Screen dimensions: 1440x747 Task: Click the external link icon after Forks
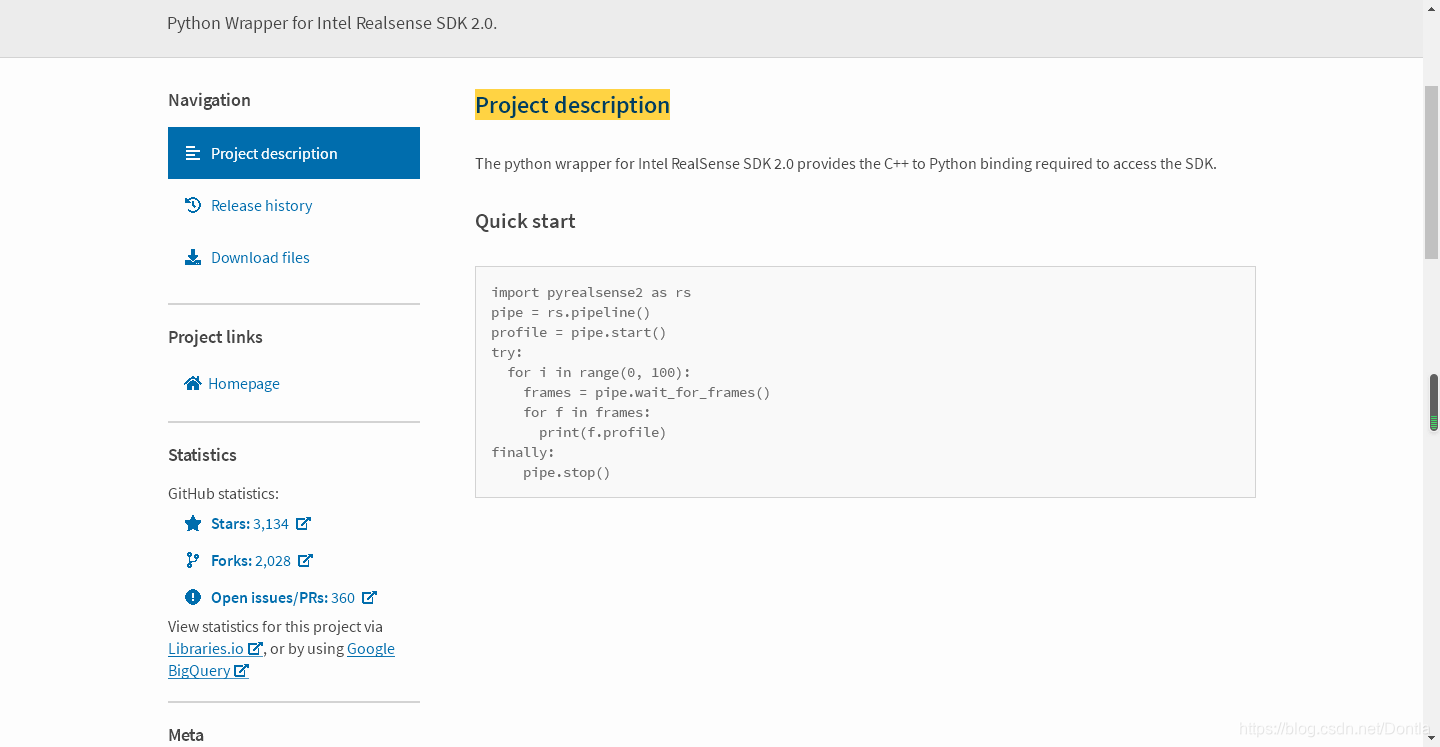[x=306, y=560]
